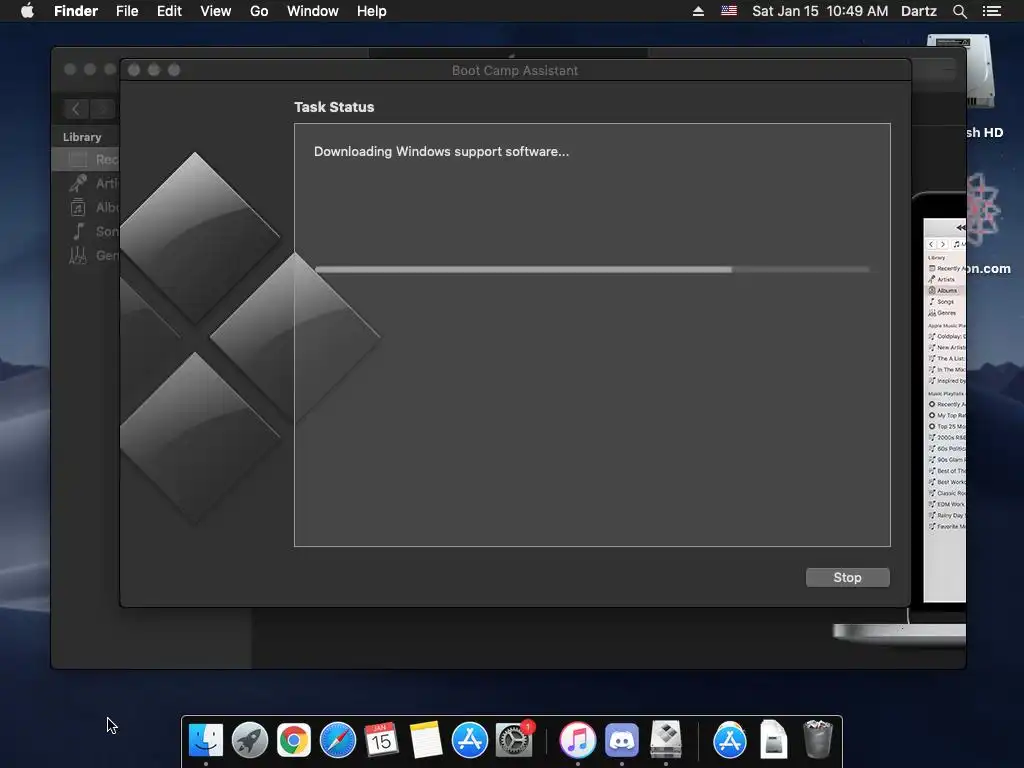Click the MacBook iTunes promo image
This screenshot has height=768, width=1024.
click(x=937, y=418)
